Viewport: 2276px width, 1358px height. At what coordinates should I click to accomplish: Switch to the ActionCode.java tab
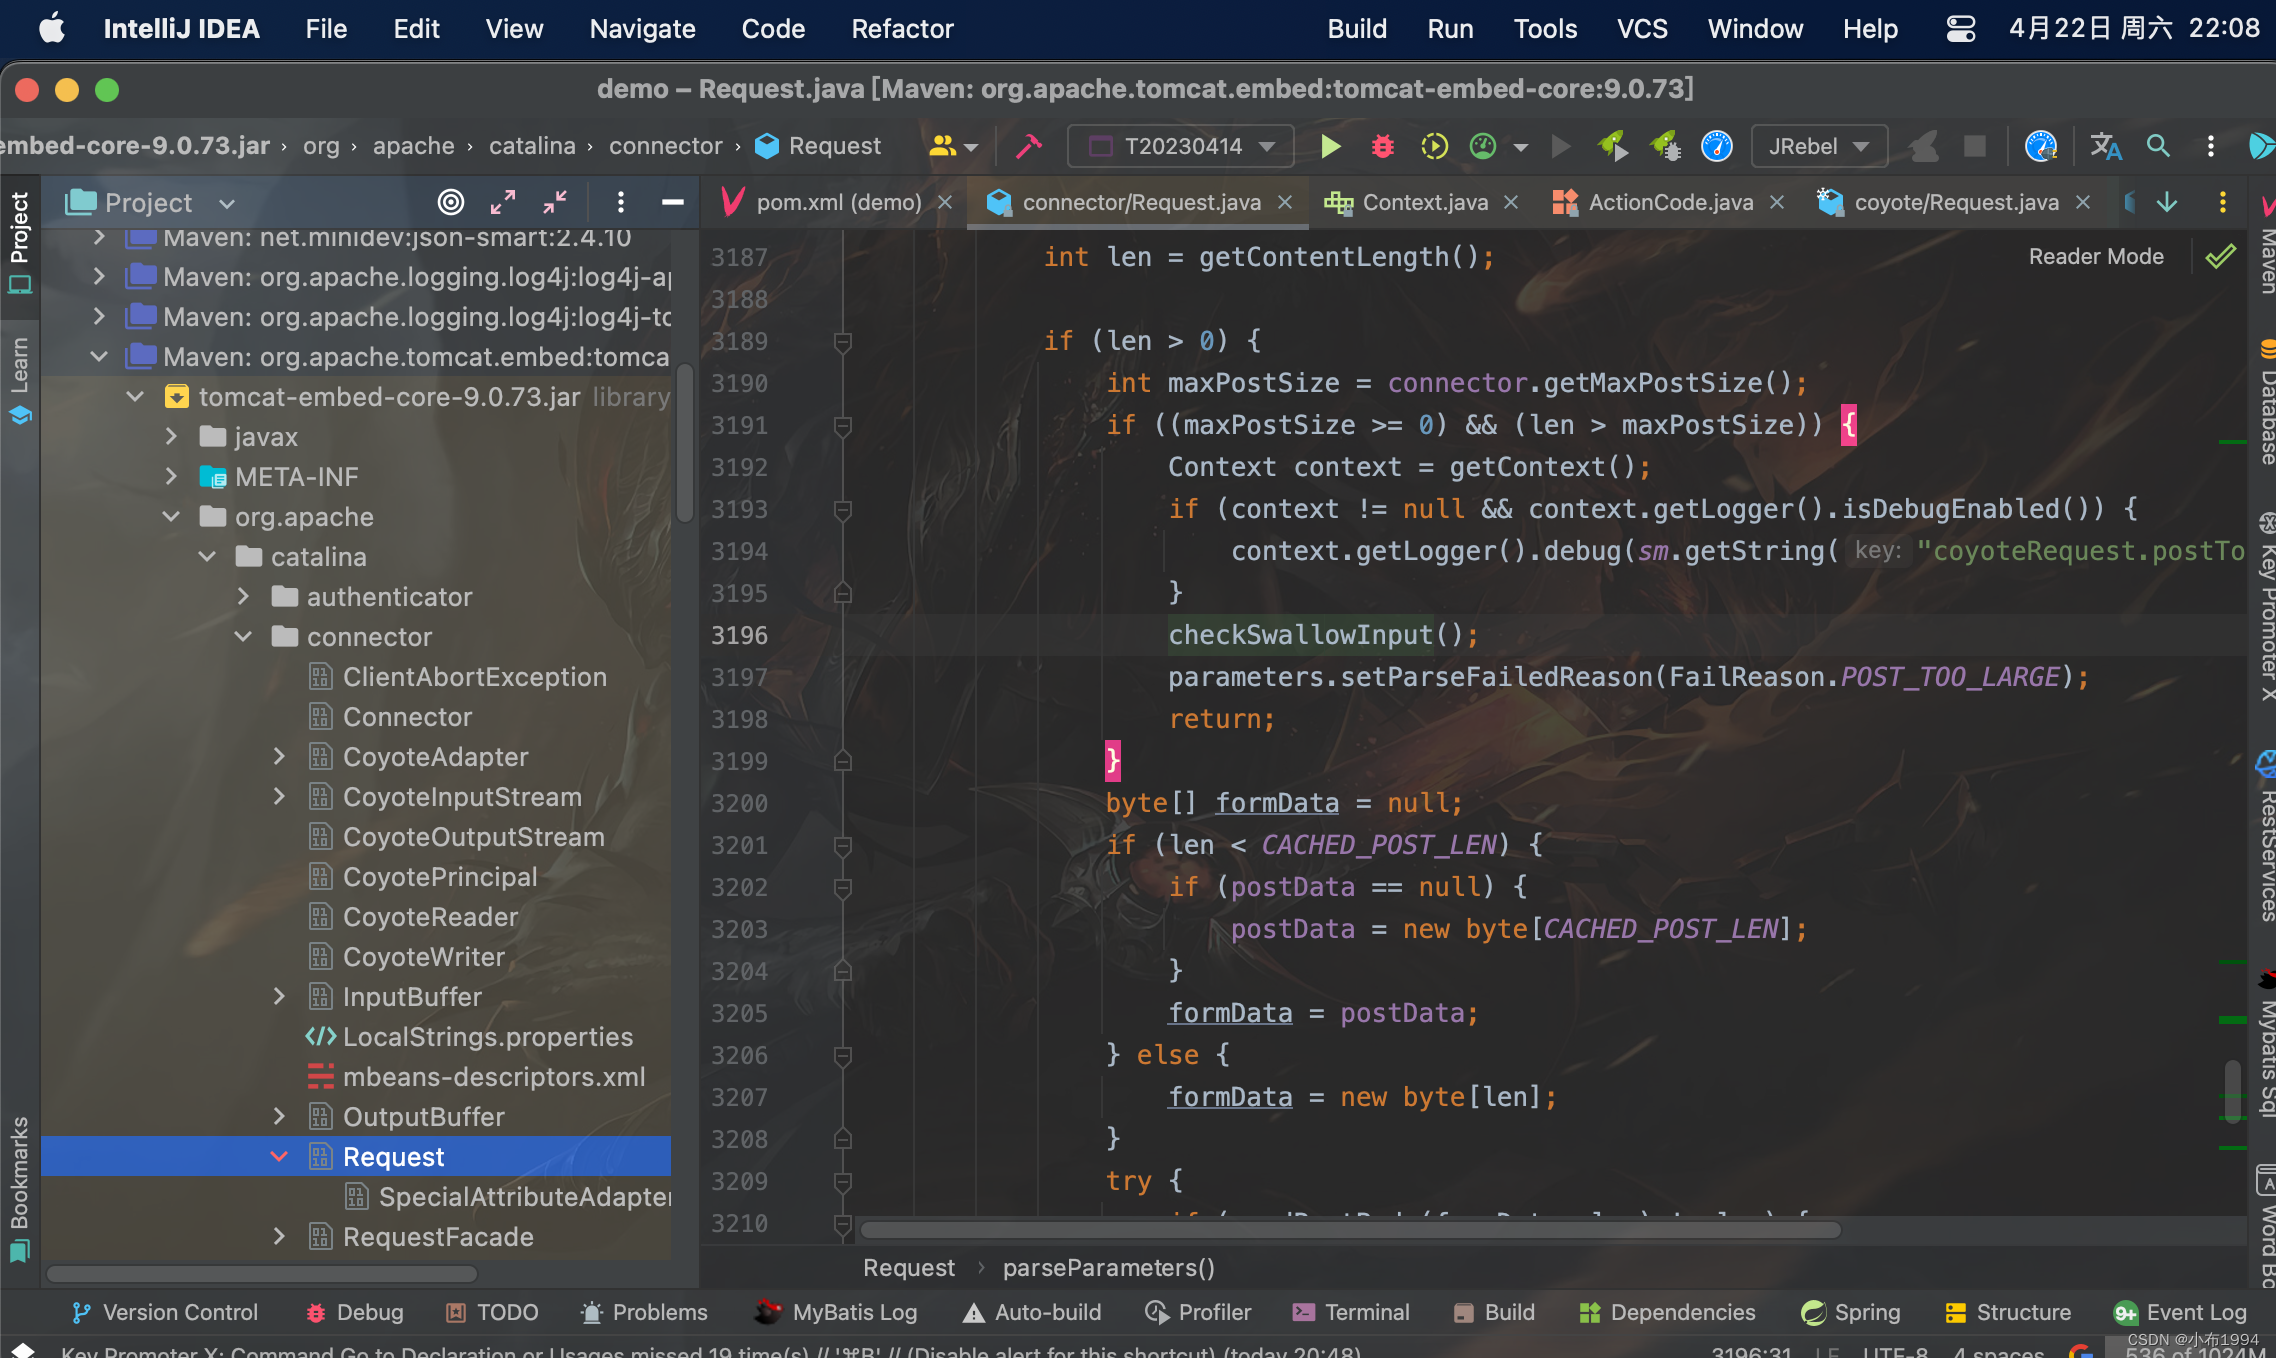click(x=1670, y=203)
